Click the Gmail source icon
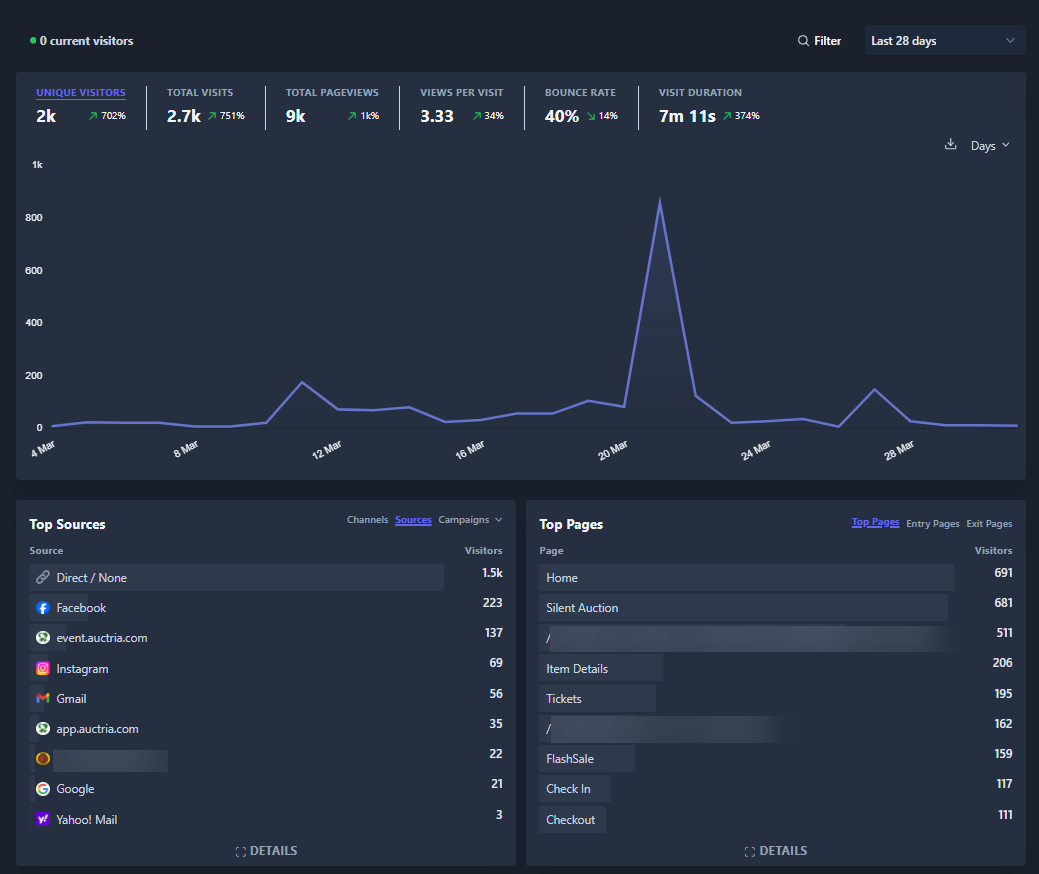 [x=43, y=699]
